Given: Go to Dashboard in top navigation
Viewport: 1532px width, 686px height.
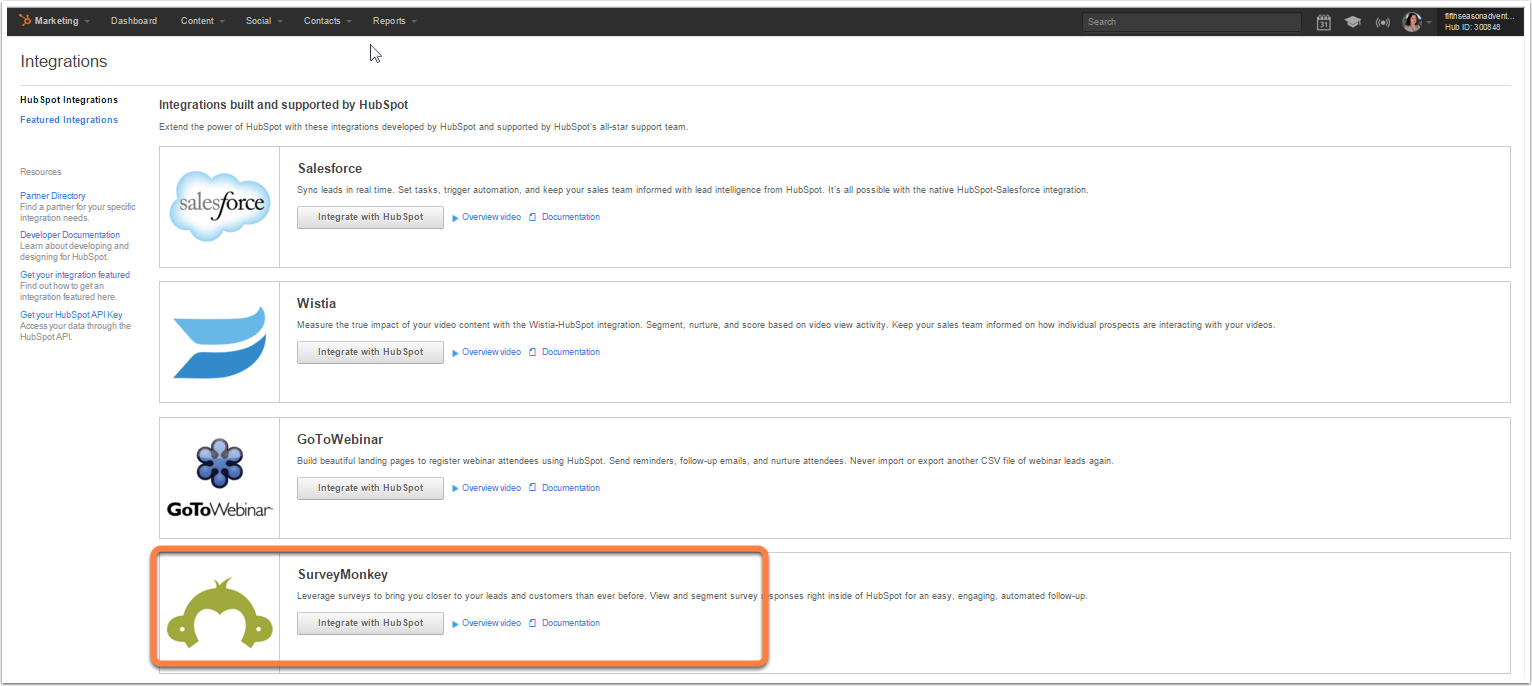Looking at the screenshot, I should [134, 21].
